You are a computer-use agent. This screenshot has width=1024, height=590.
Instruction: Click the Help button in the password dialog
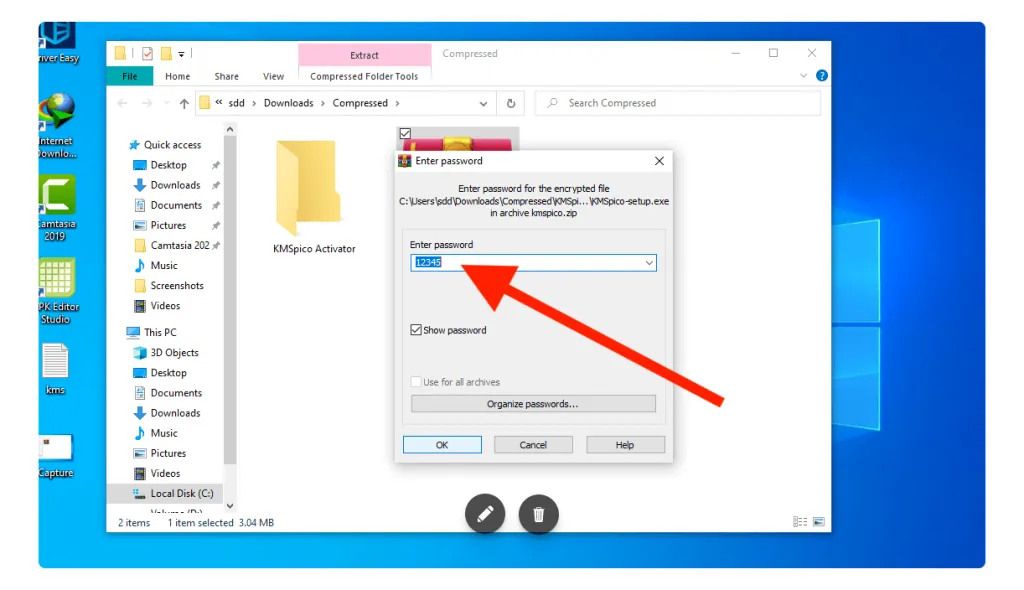coord(625,445)
